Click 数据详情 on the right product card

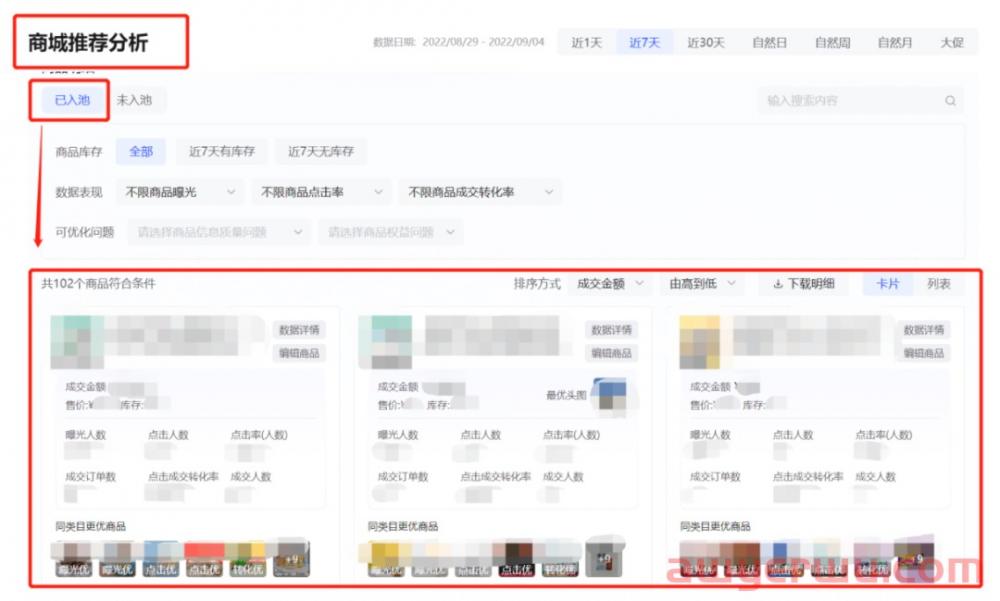923,330
